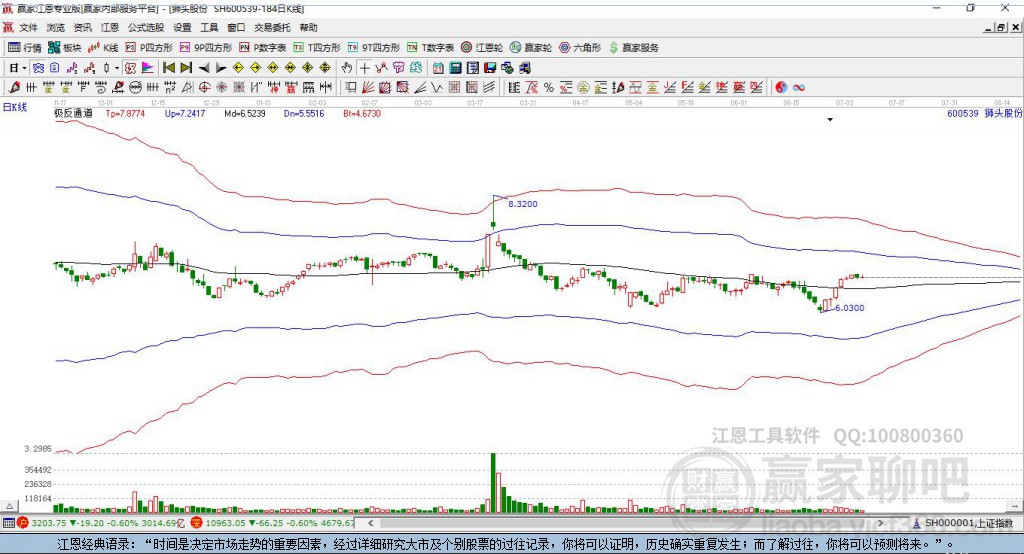Open the 设置 menu
This screenshot has width=1024, height=554.
pyautogui.click(x=182, y=27)
